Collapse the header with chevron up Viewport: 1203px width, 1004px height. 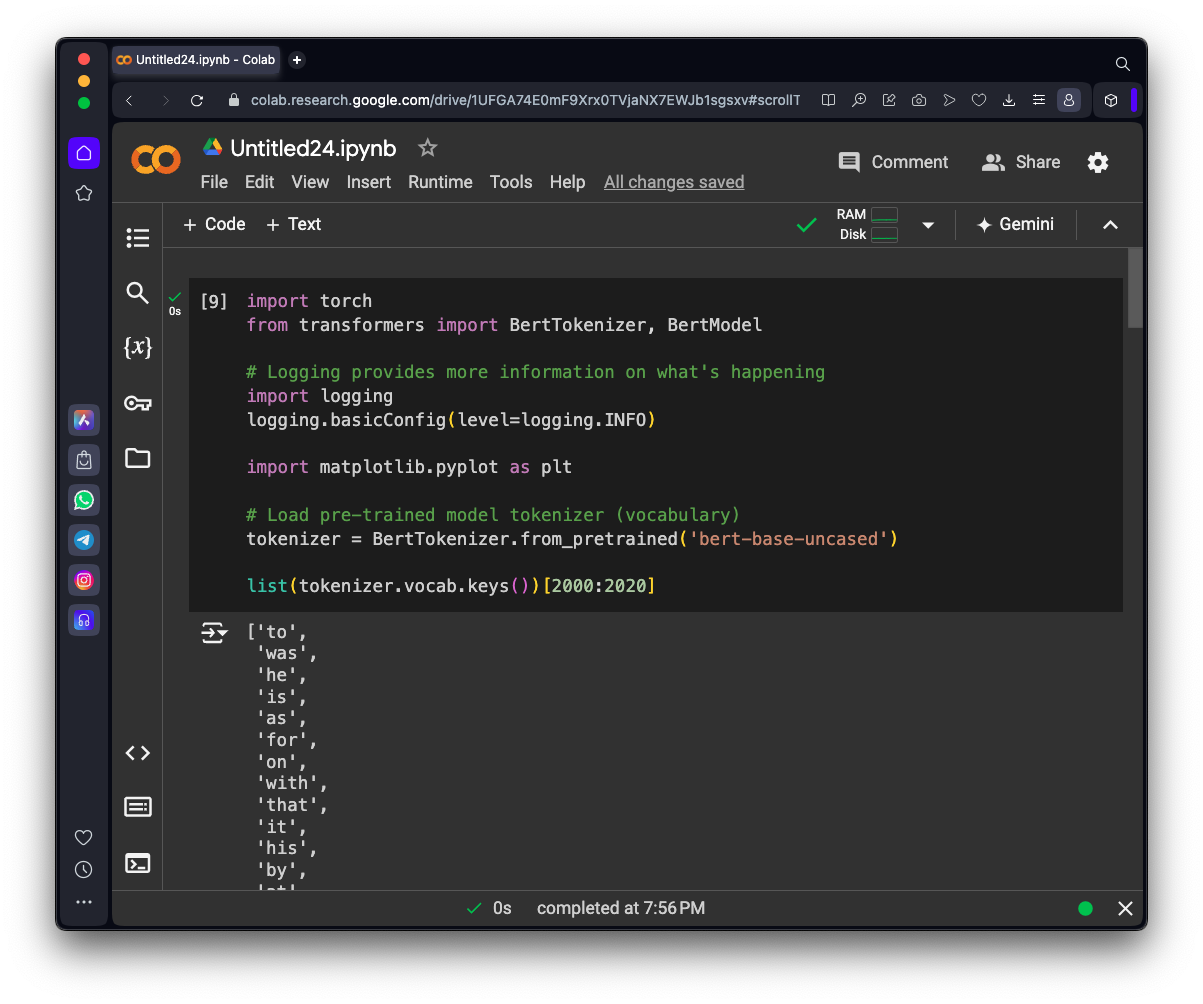point(1110,225)
